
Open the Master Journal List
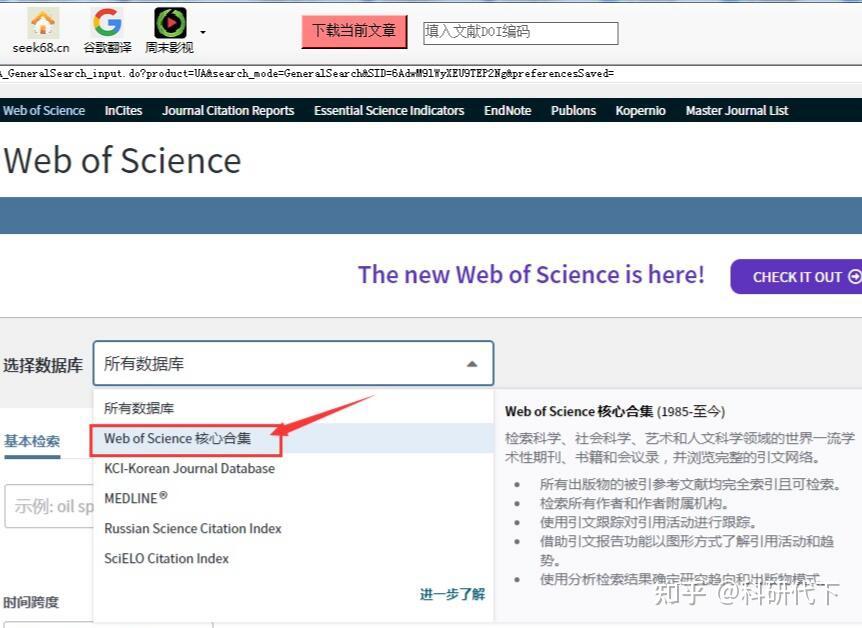coord(736,111)
